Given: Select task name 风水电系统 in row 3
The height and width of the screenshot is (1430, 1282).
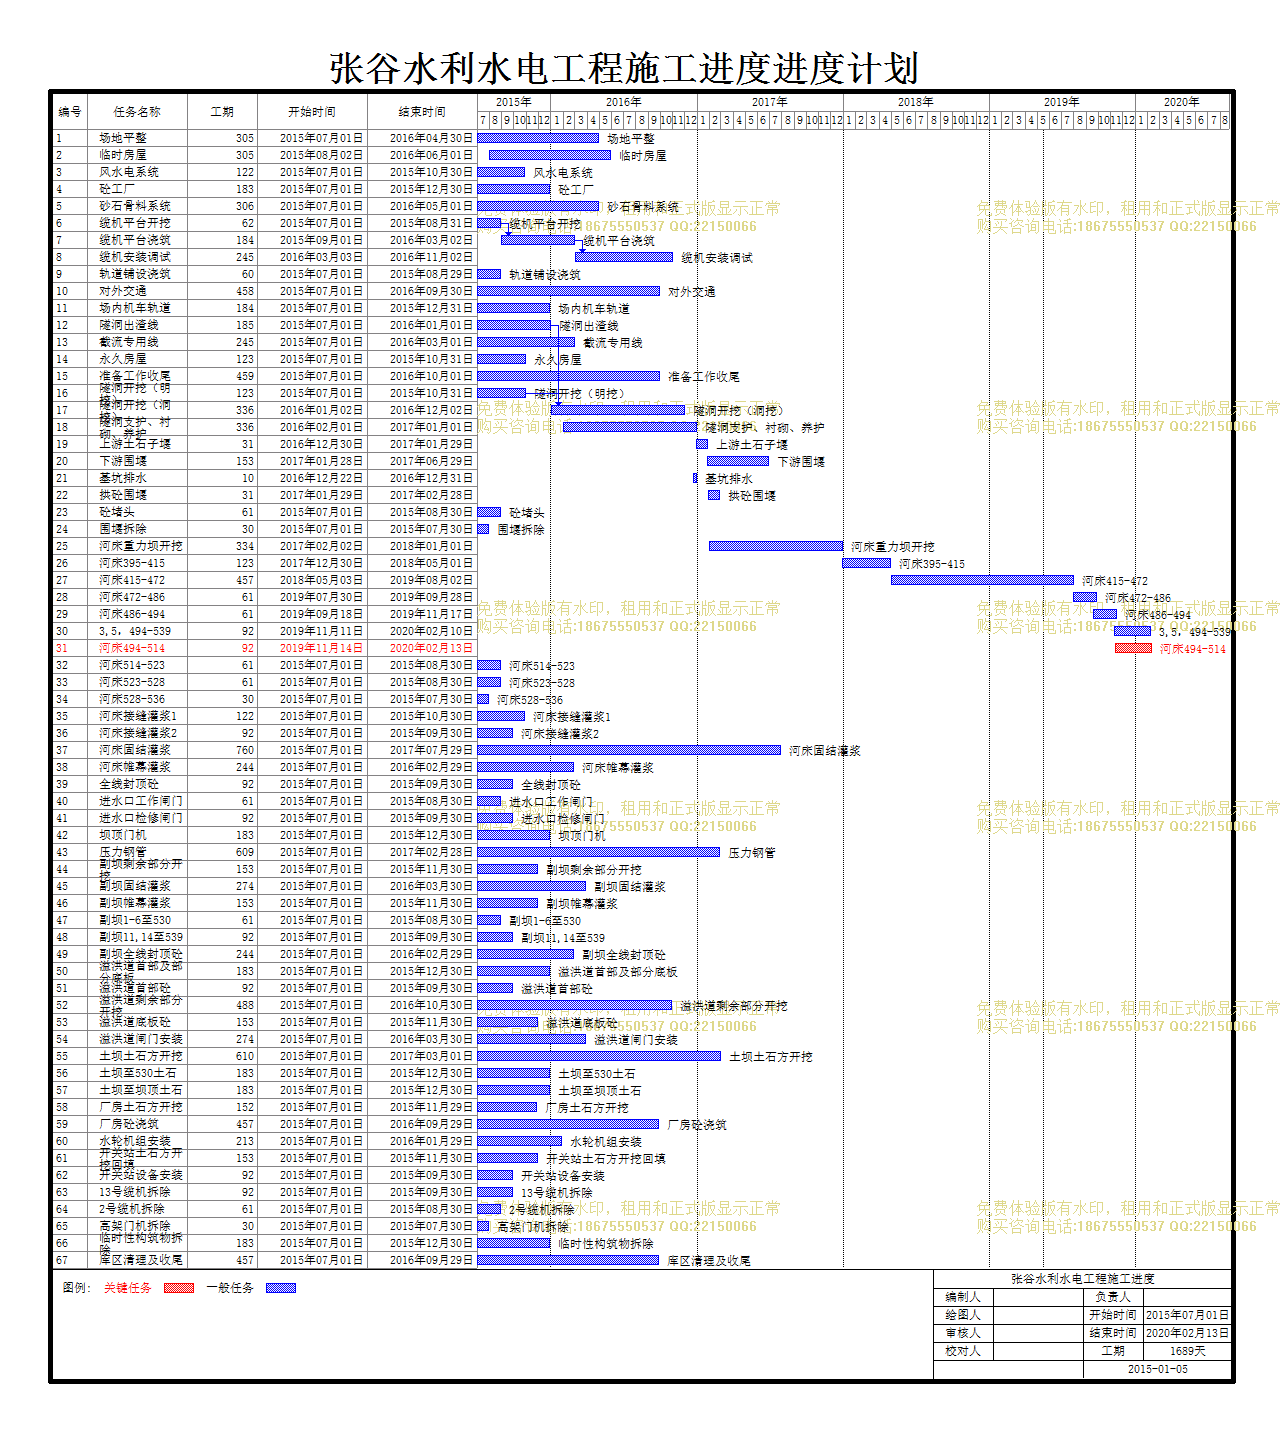Looking at the screenshot, I should click(129, 172).
